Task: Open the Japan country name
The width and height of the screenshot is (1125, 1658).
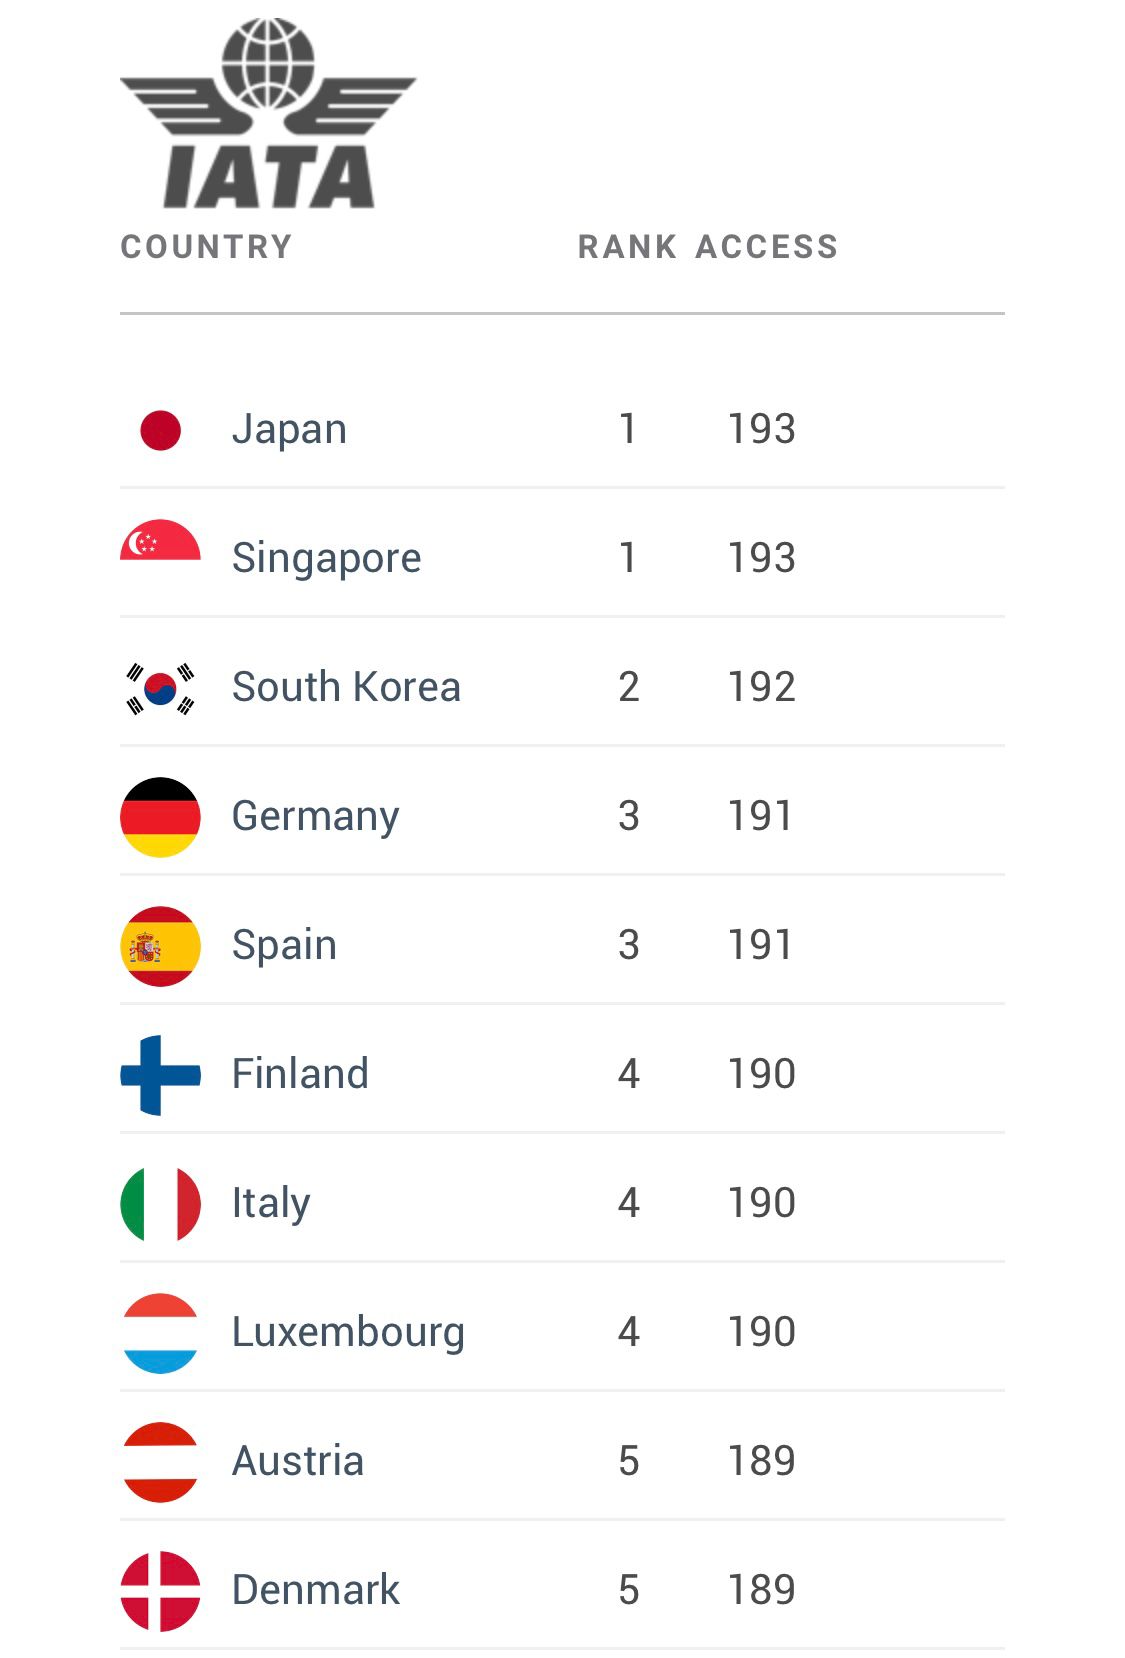Action: [289, 430]
